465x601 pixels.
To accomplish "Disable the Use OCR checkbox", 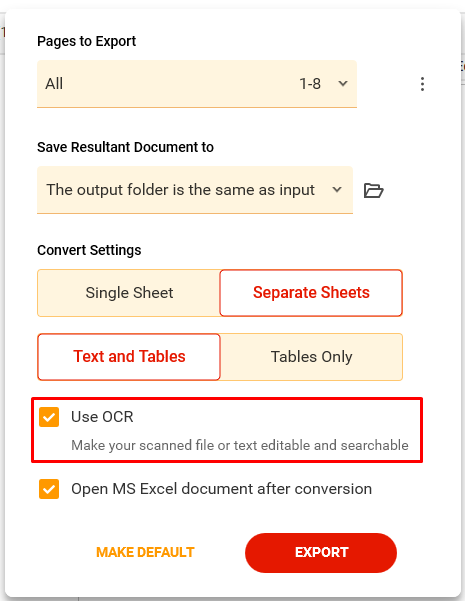I will 49,417.
